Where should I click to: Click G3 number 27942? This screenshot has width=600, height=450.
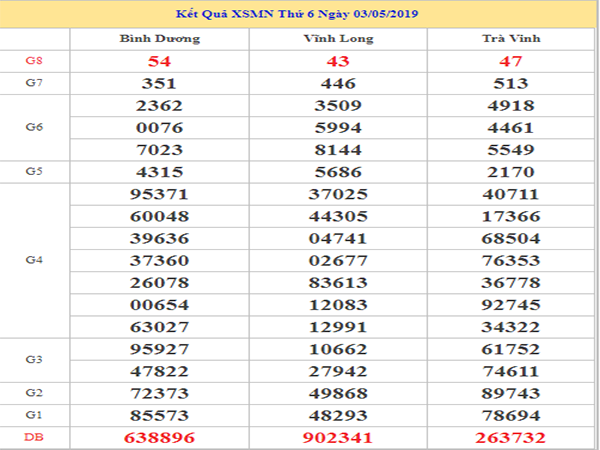(x=338, y=372)
